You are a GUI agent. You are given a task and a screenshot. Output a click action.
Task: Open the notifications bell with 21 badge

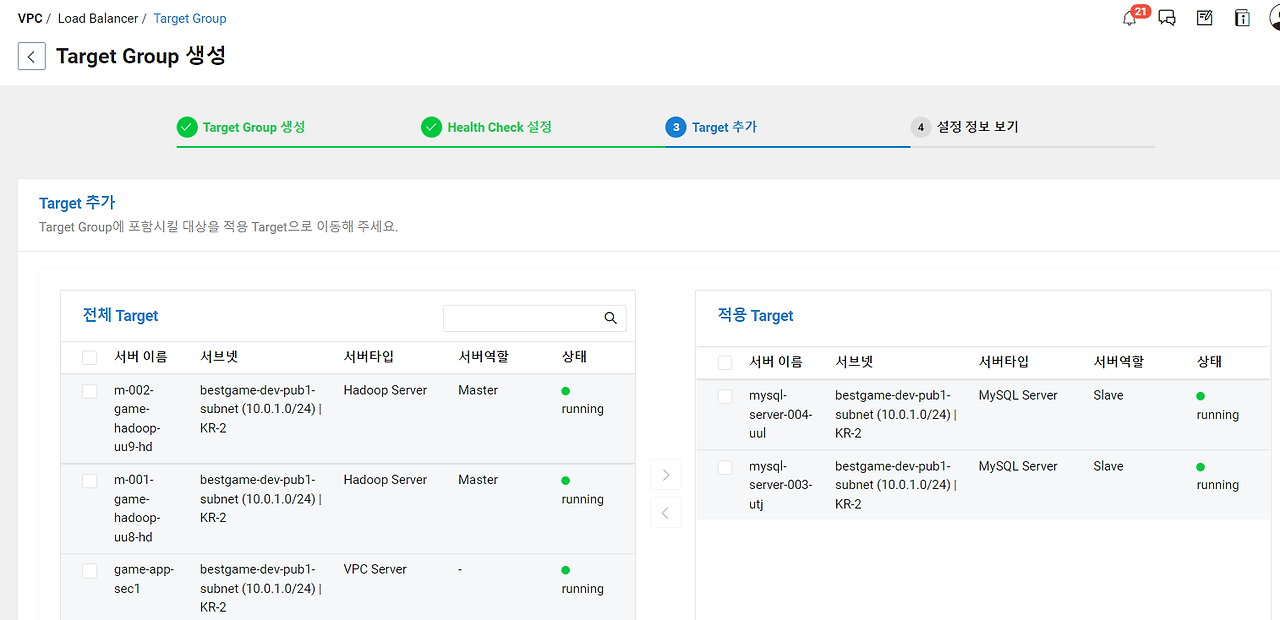click(x=1130, y=18)
